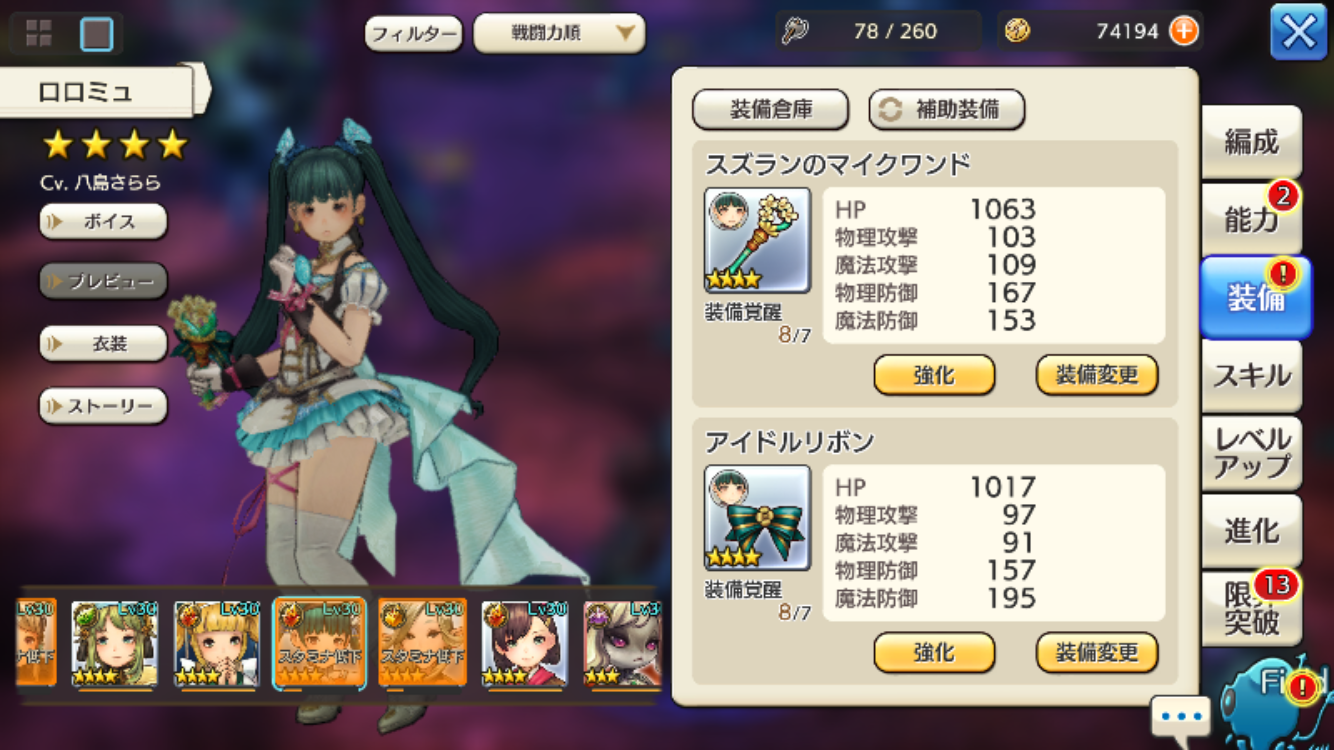Open 装備倉庫 equipment storage
The width and height of the screenshot is (1334, 750).
[770, 109]
